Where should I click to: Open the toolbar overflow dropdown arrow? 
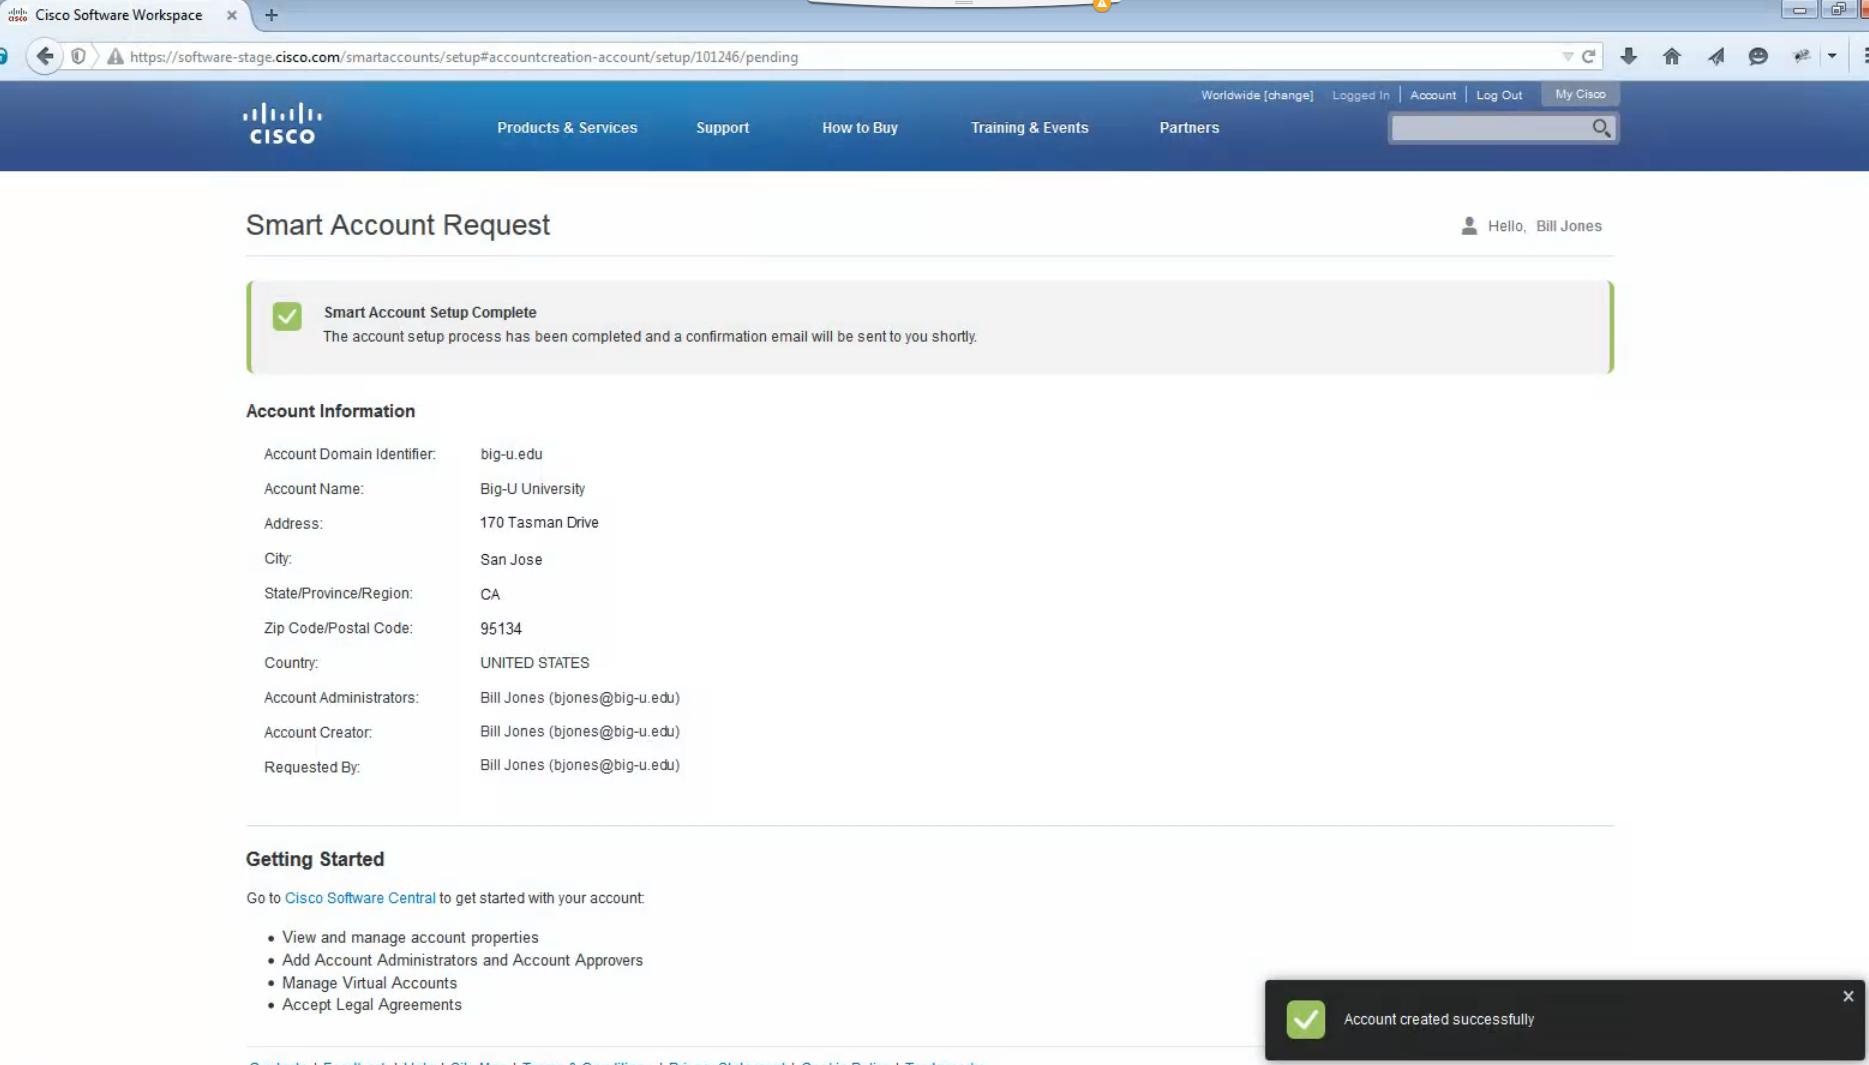1832,57
